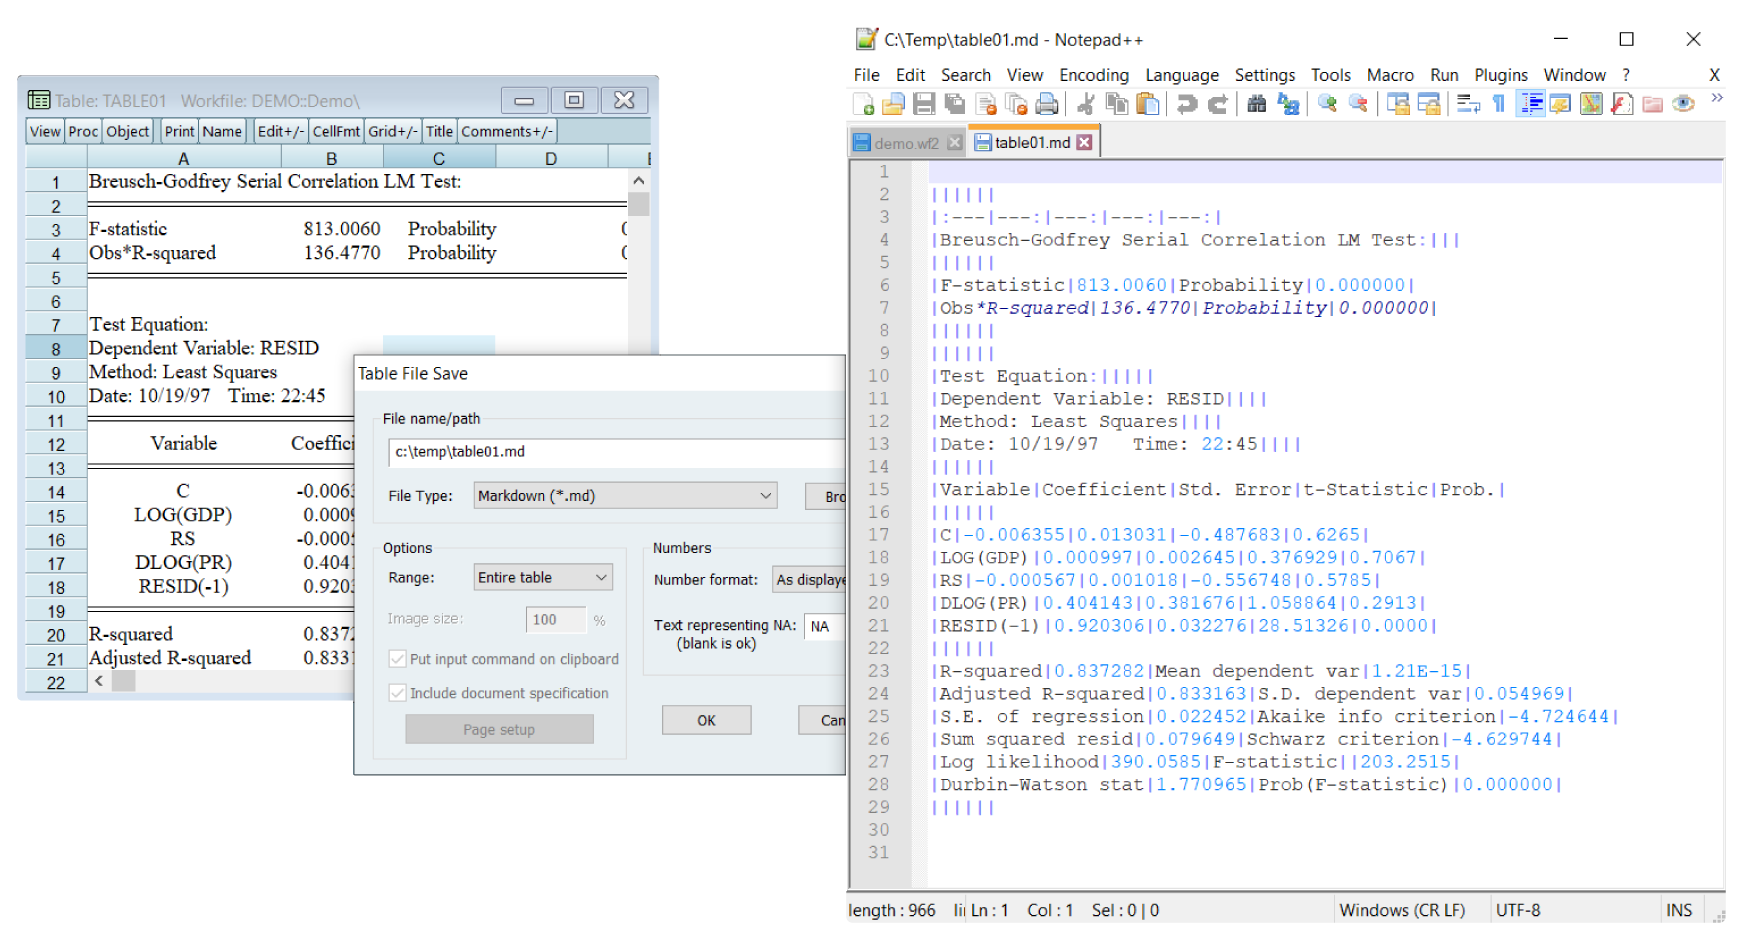Image resolution: width=1743 pixels, height=942 pixels.
Task: Print the document using the printer icon
Action: 1046,104
